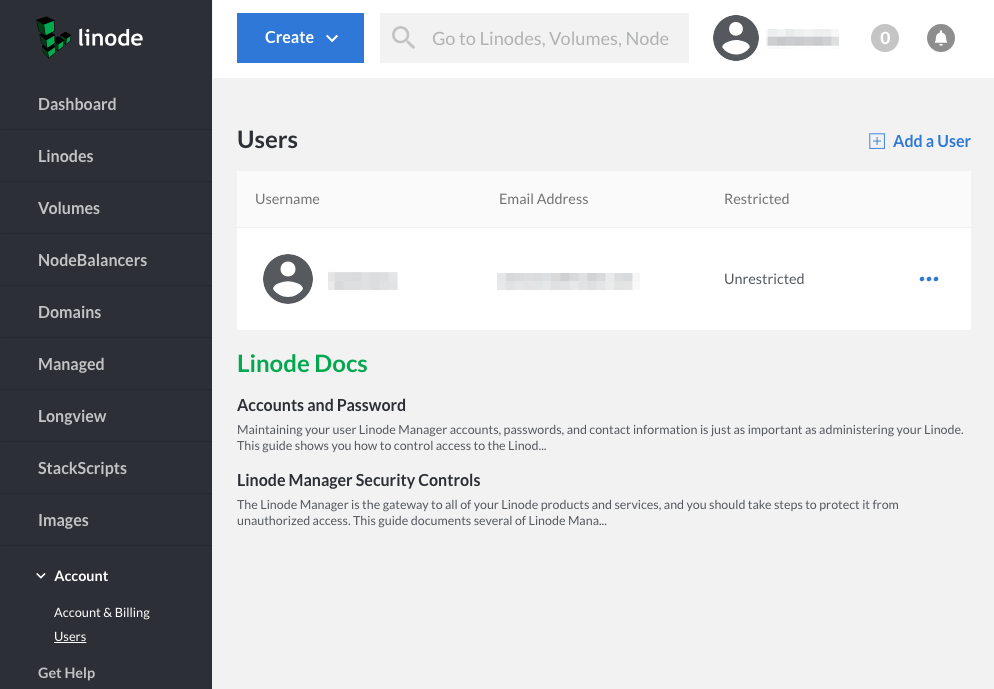Go to Dashboard in the sidebar

77,104
